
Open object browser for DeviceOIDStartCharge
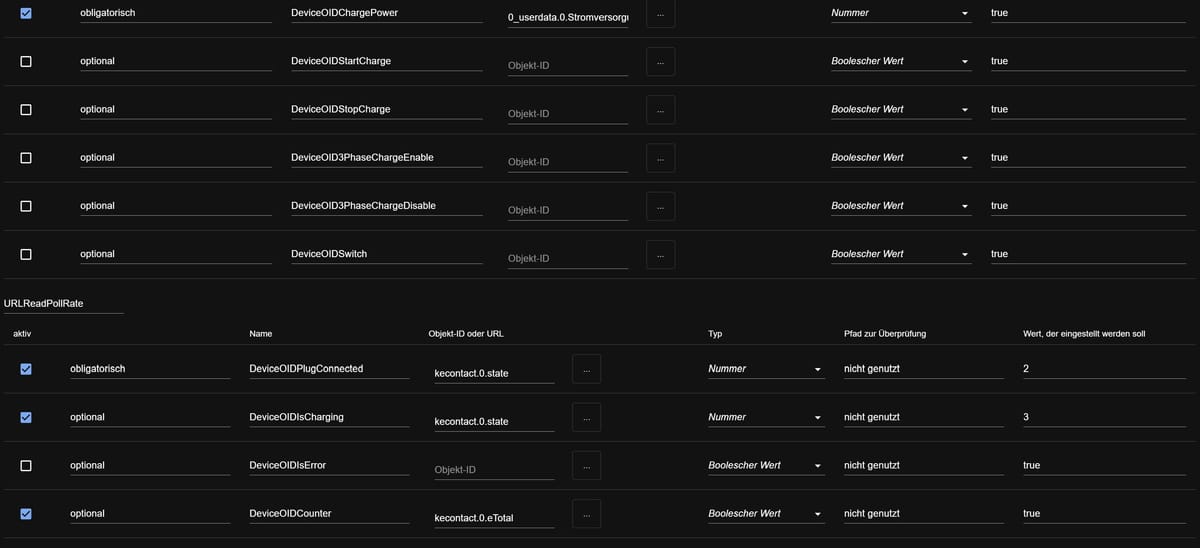pyautogui.click(x=660, y=61)
